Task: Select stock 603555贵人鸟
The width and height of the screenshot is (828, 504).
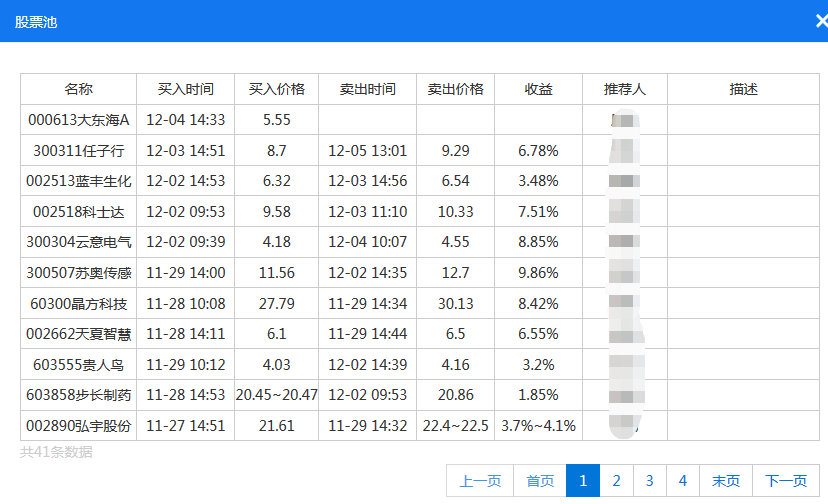Action: coord(79,365)
